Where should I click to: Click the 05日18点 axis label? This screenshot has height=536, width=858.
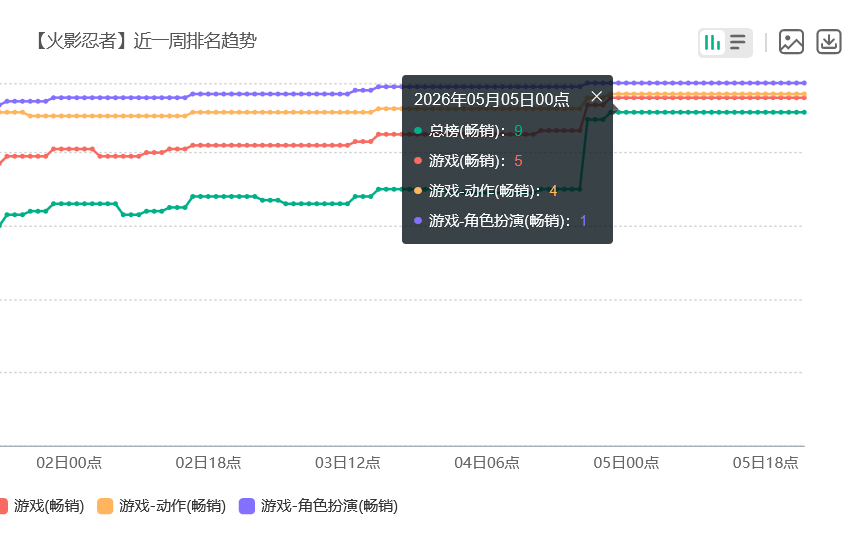pos(766,463)
